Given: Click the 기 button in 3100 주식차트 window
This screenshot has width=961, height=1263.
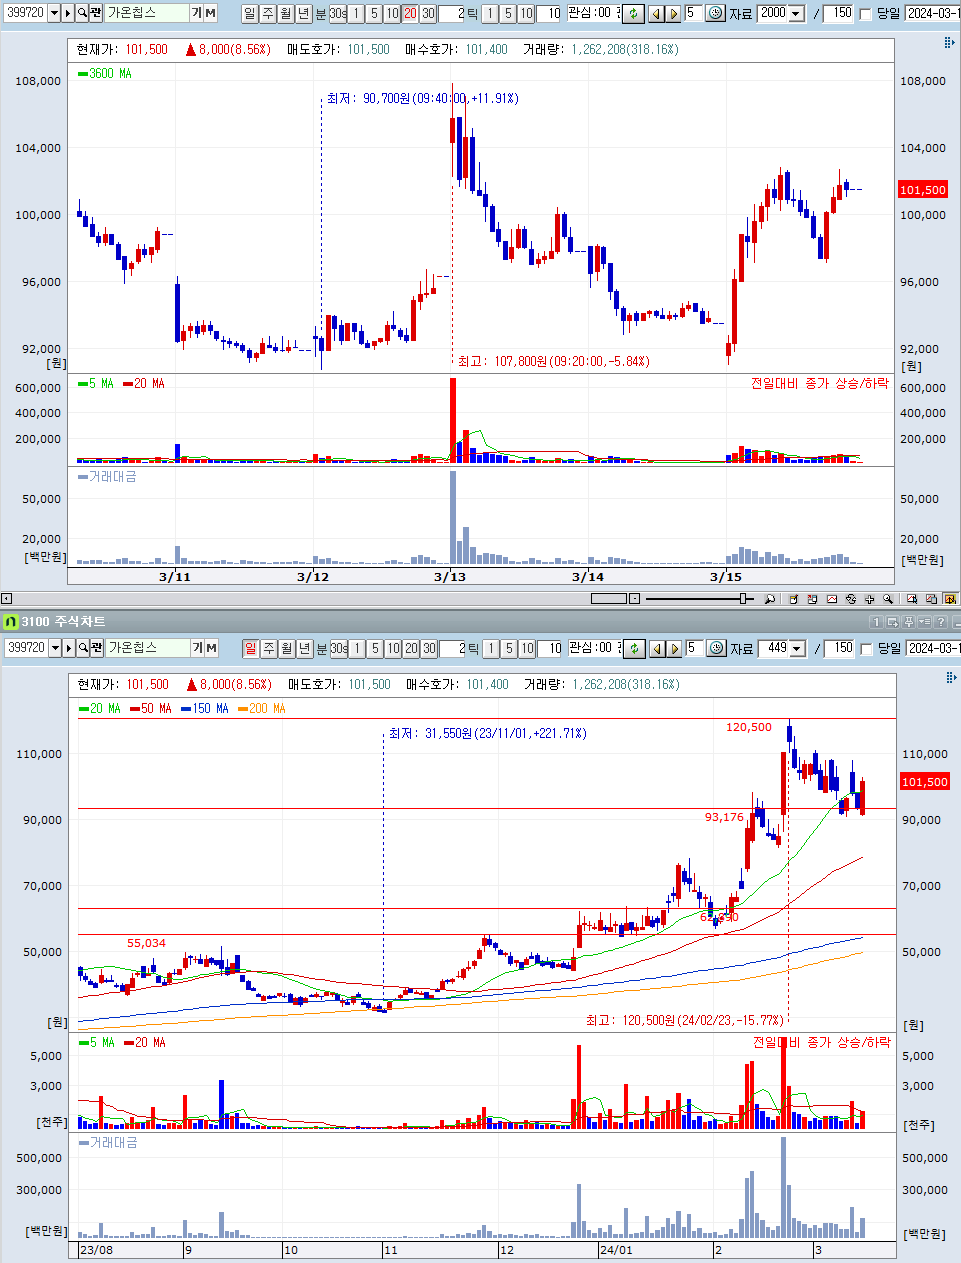Looking at the screenshot, I should (197, 648).
